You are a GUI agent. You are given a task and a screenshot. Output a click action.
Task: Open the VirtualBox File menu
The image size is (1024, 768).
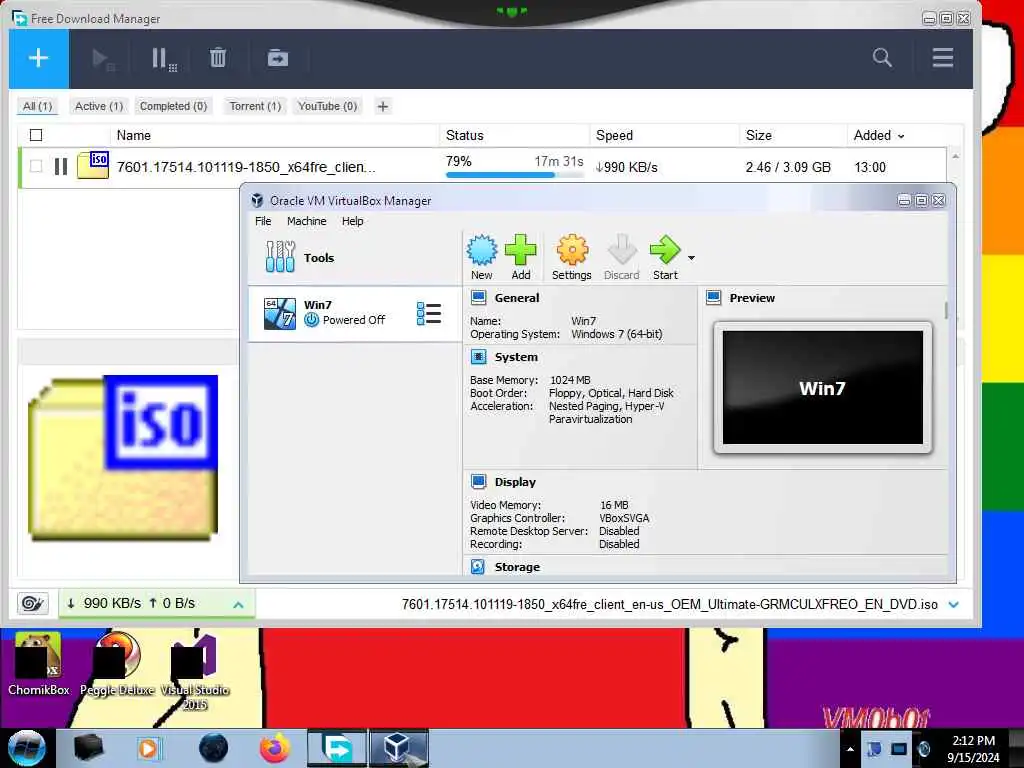tap(263, 221)
